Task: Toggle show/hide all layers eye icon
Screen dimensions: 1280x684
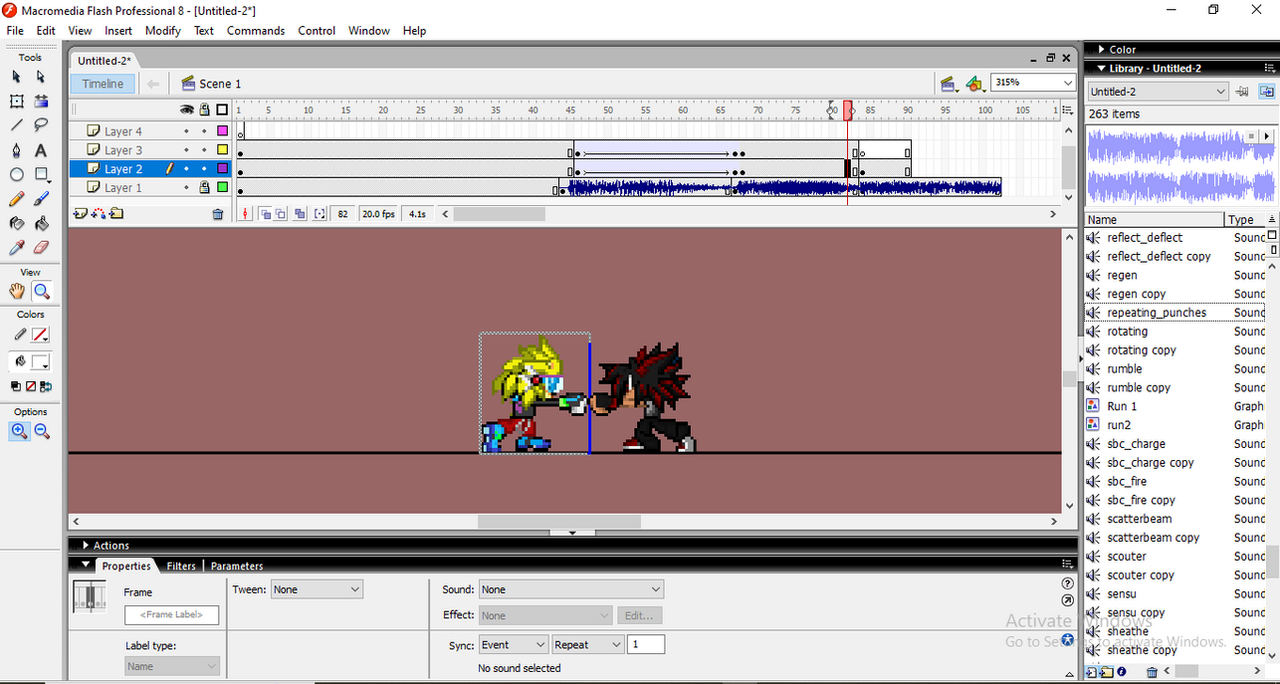Action: [186, 110]
